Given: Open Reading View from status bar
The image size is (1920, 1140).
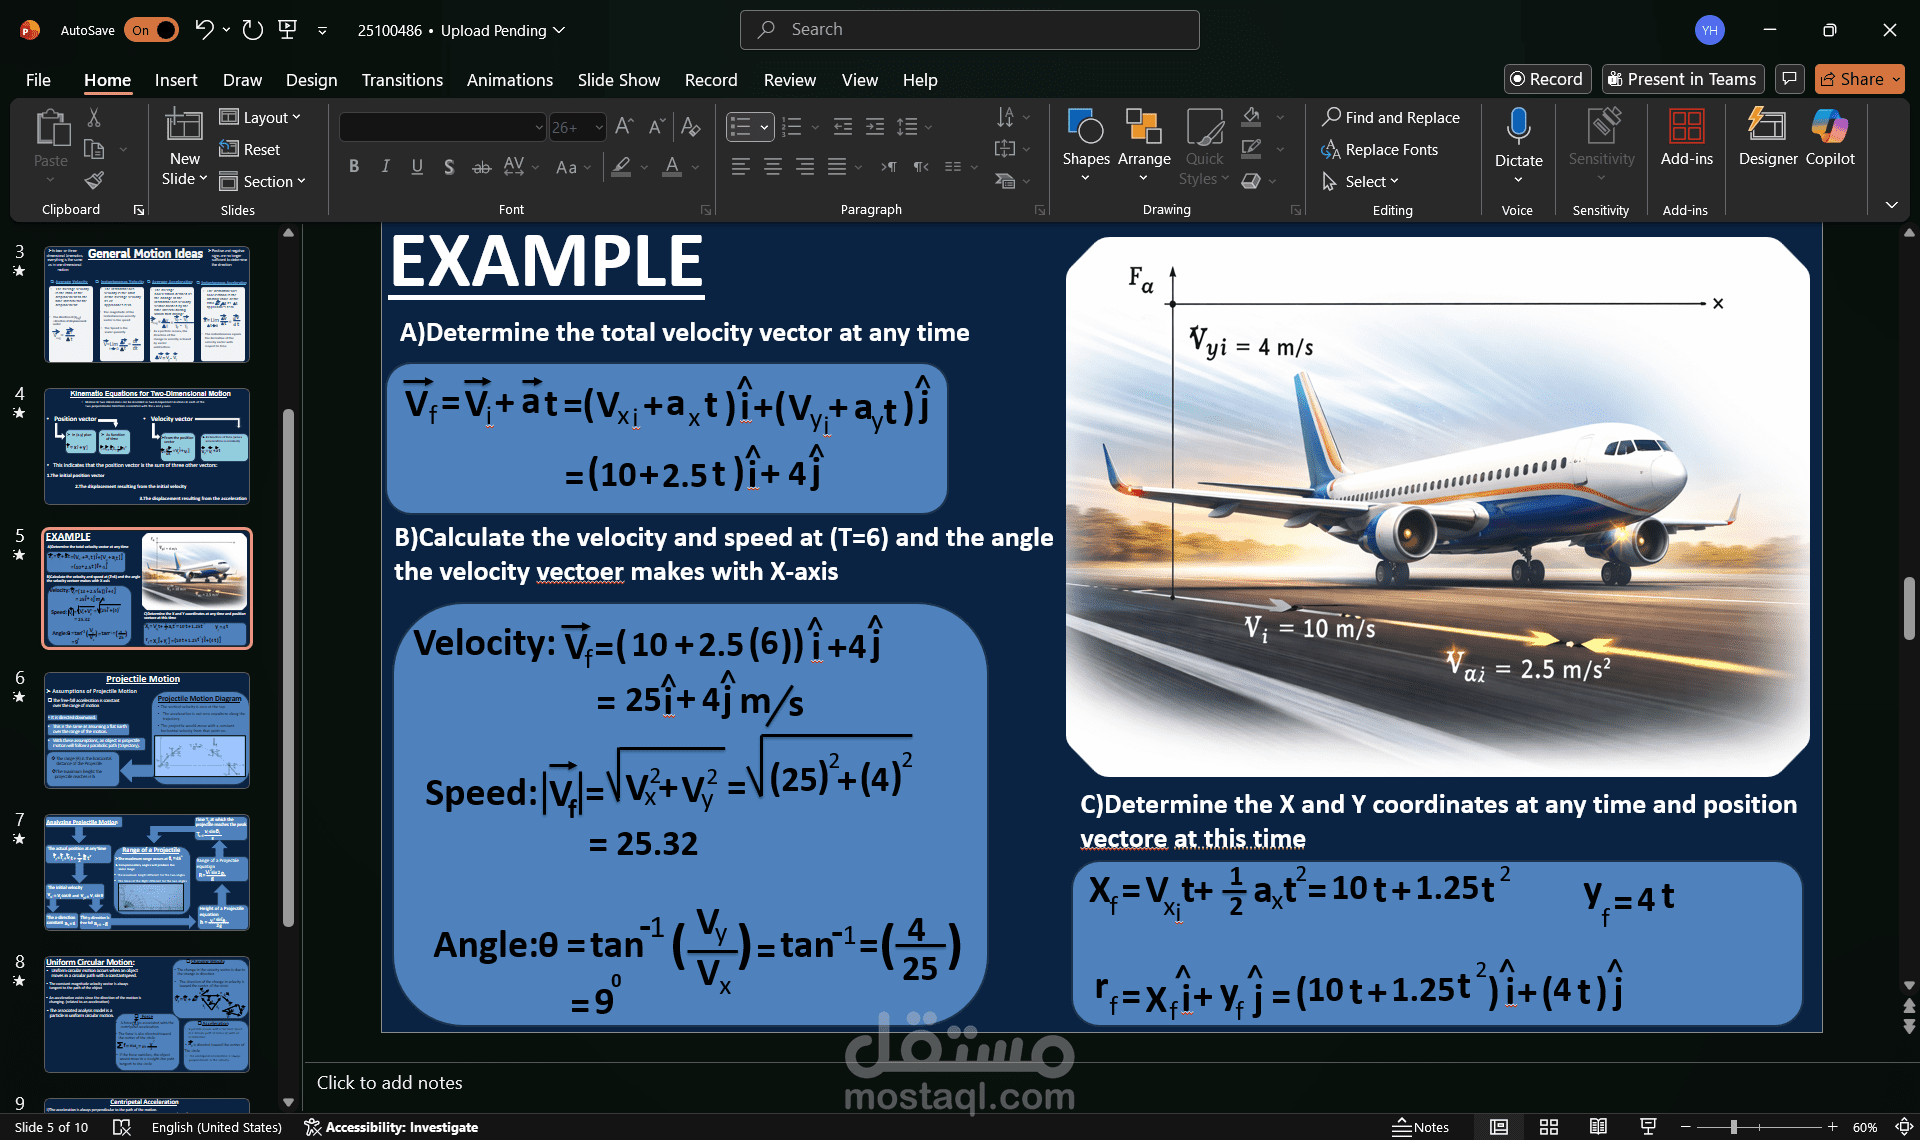Looking at the screenshot, I should (x=1598, y=1127).
